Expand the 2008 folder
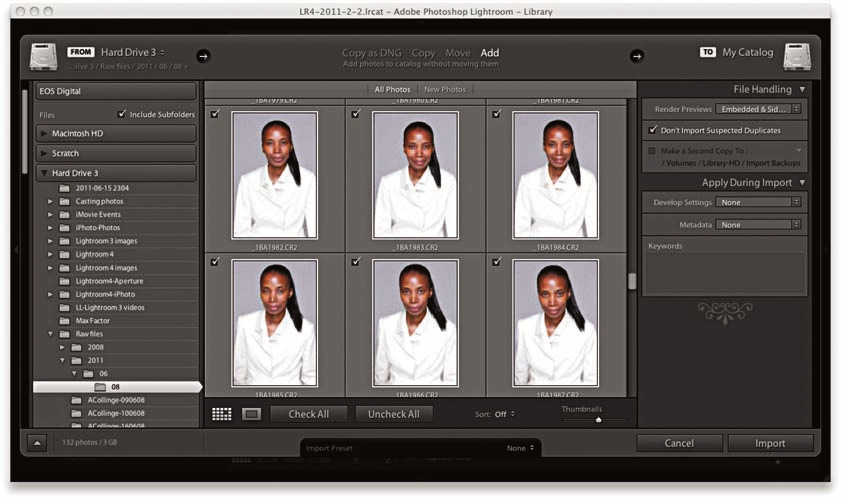This screenshot has height=499, width=841. pyautogui.click(x=62, y=347)
